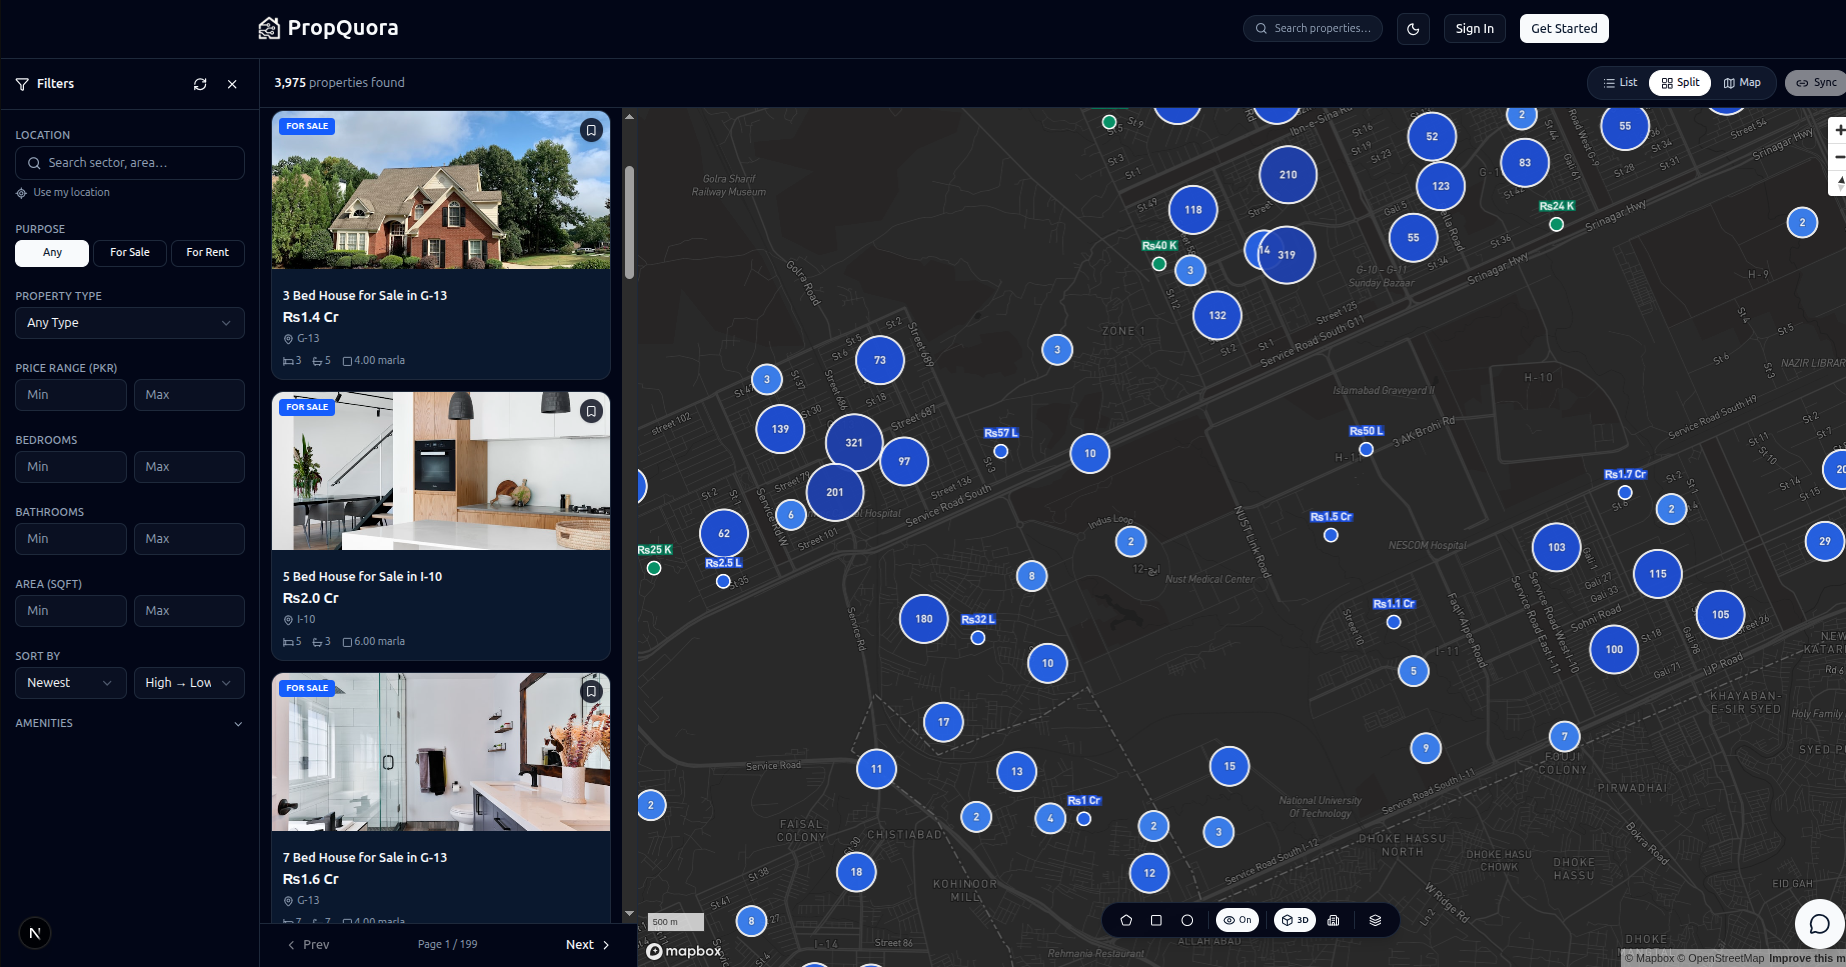The width and height of the screenshot is (1846, 967).
Task: Select the rectangle draw tool on map
Action: tap(1156, 920)
